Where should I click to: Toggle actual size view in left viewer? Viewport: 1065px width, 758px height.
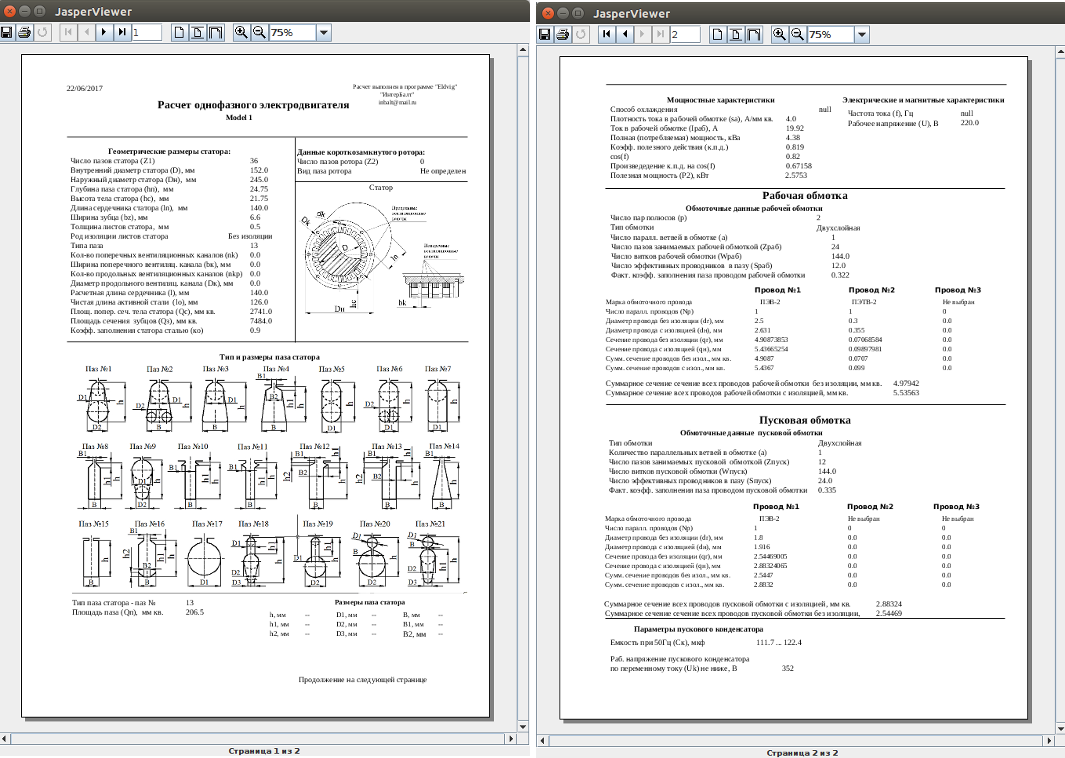click(x=179, y=33)
